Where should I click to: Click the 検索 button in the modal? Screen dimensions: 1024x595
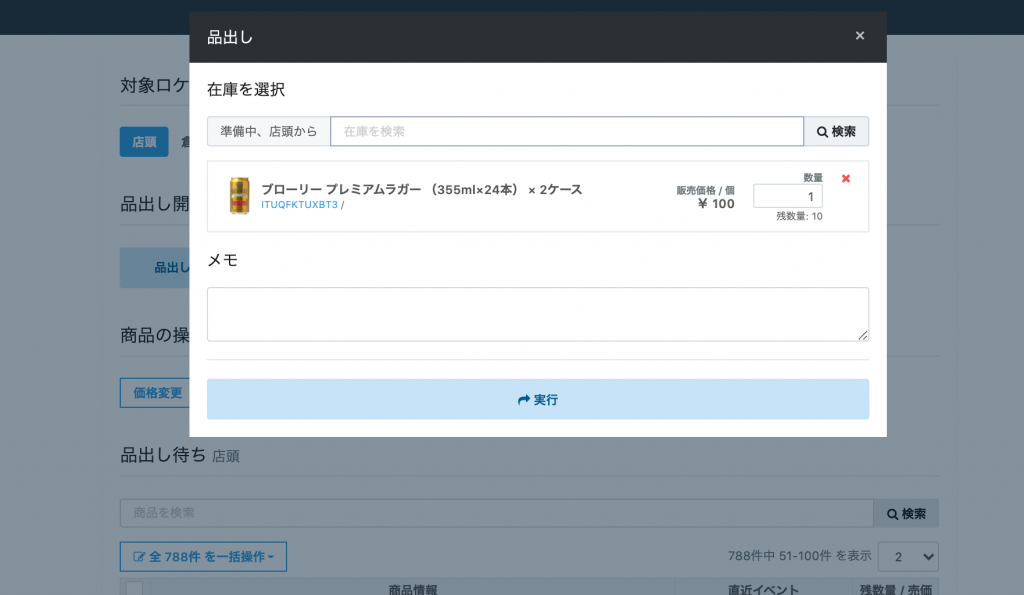(x=836, y=131)
